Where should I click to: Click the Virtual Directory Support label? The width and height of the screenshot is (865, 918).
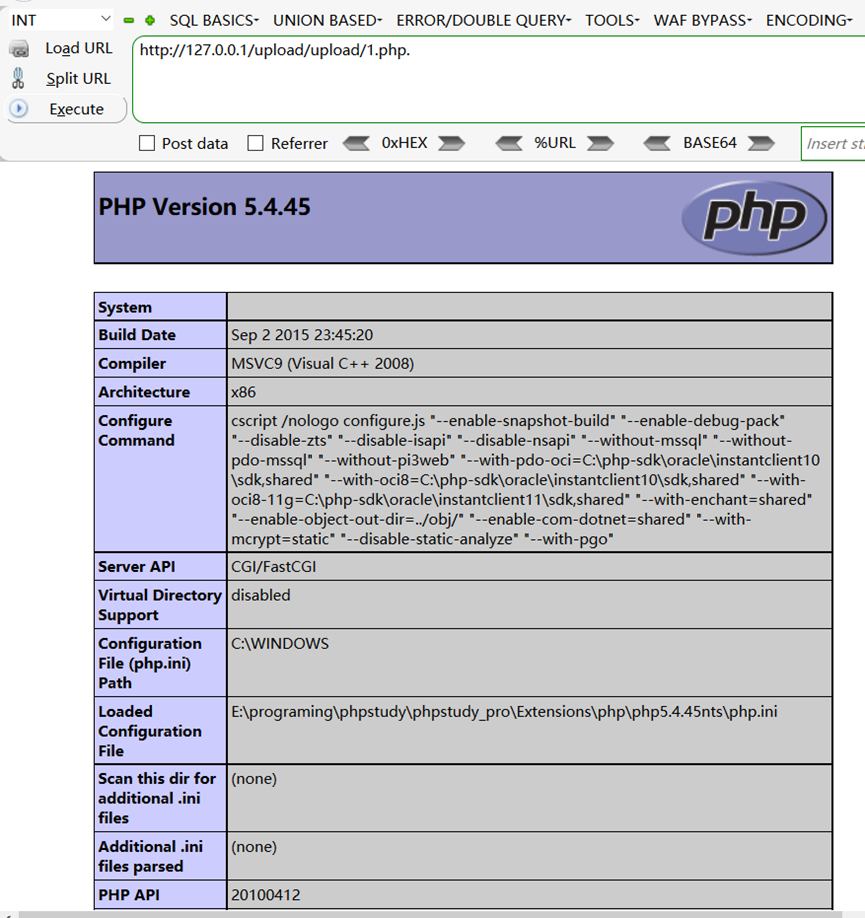(x=160, y=605)
